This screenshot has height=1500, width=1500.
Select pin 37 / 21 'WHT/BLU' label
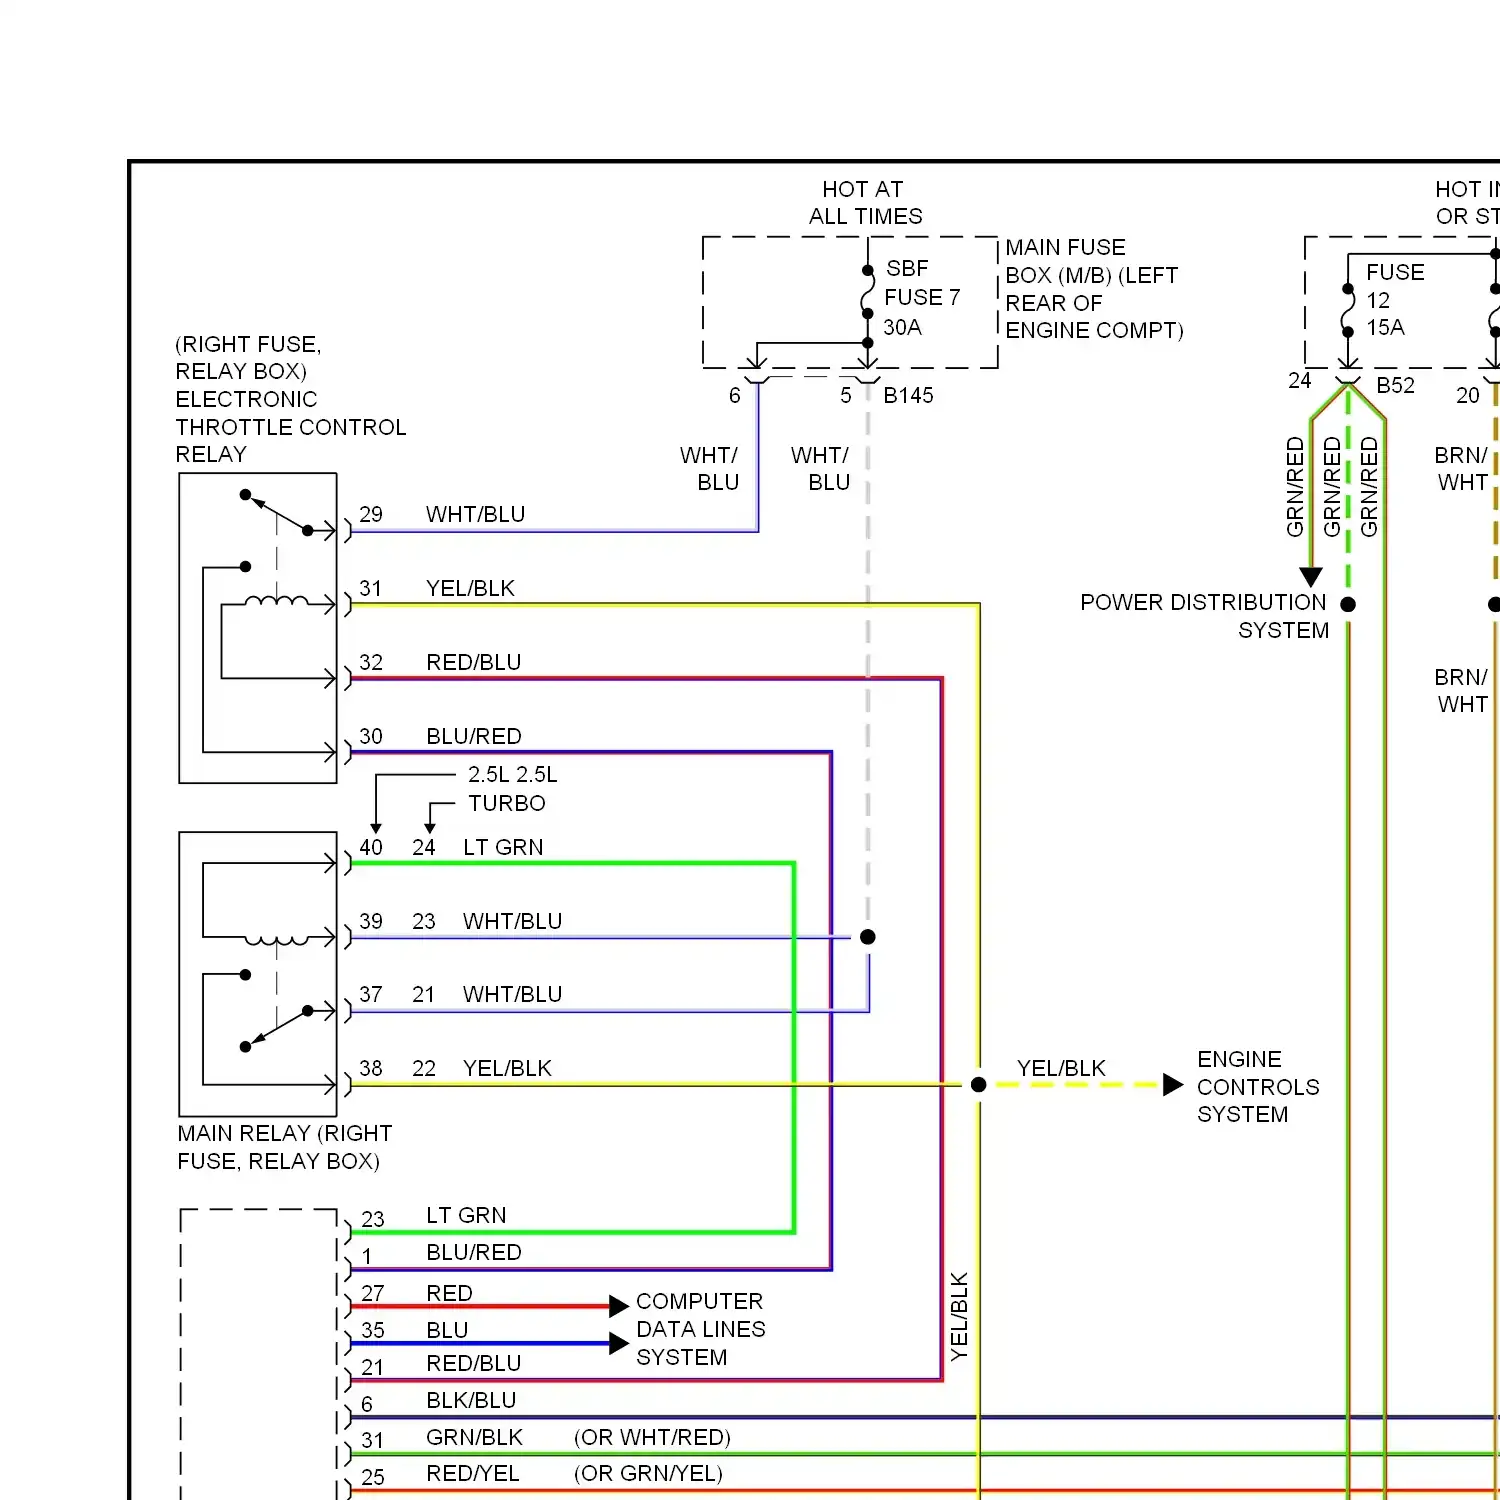coord(512,994)
